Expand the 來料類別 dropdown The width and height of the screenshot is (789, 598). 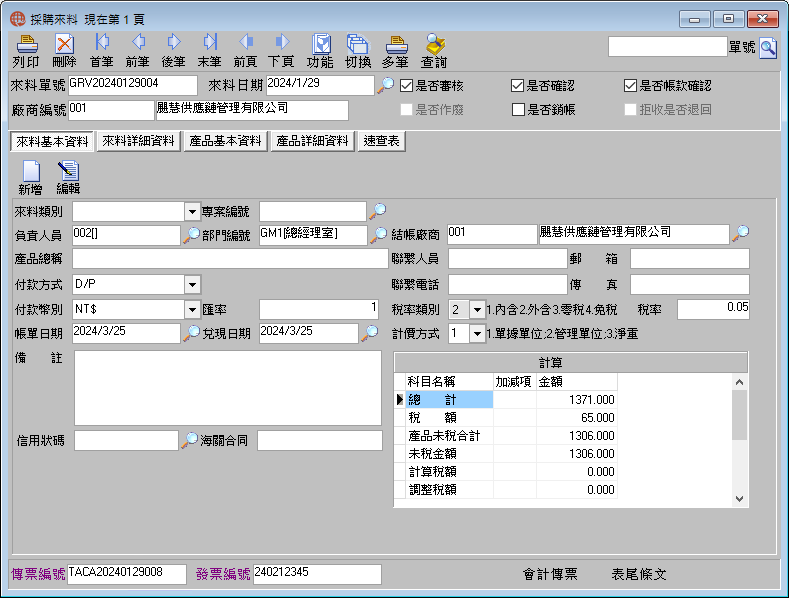(x=192, y=212)
